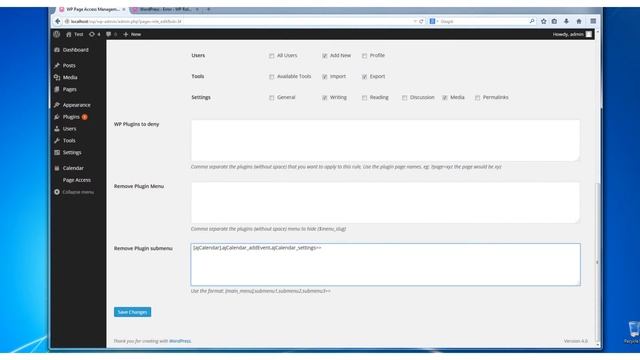Click in the WP Plugins to deny textarea
640x360 pixels.
click(x=385, y=140)
